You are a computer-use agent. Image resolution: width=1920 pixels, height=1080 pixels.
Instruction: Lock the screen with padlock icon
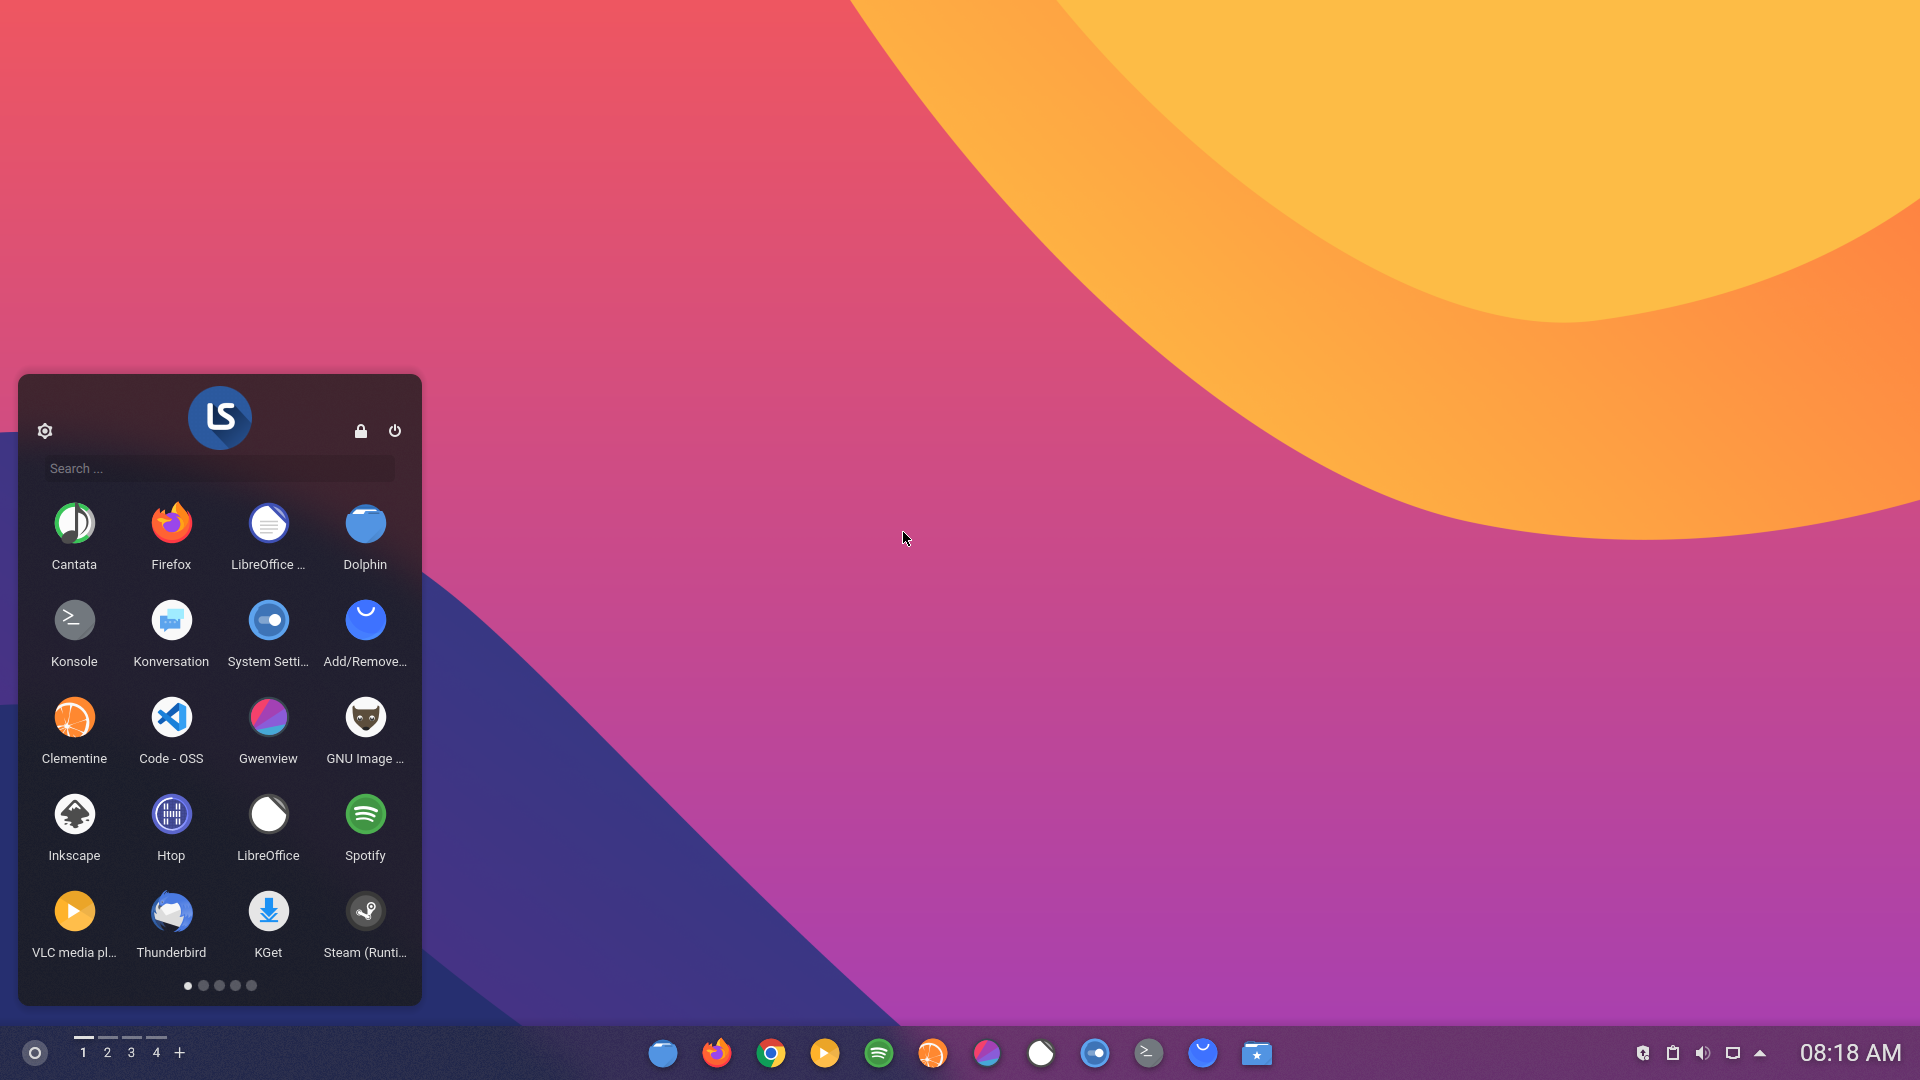361,431
